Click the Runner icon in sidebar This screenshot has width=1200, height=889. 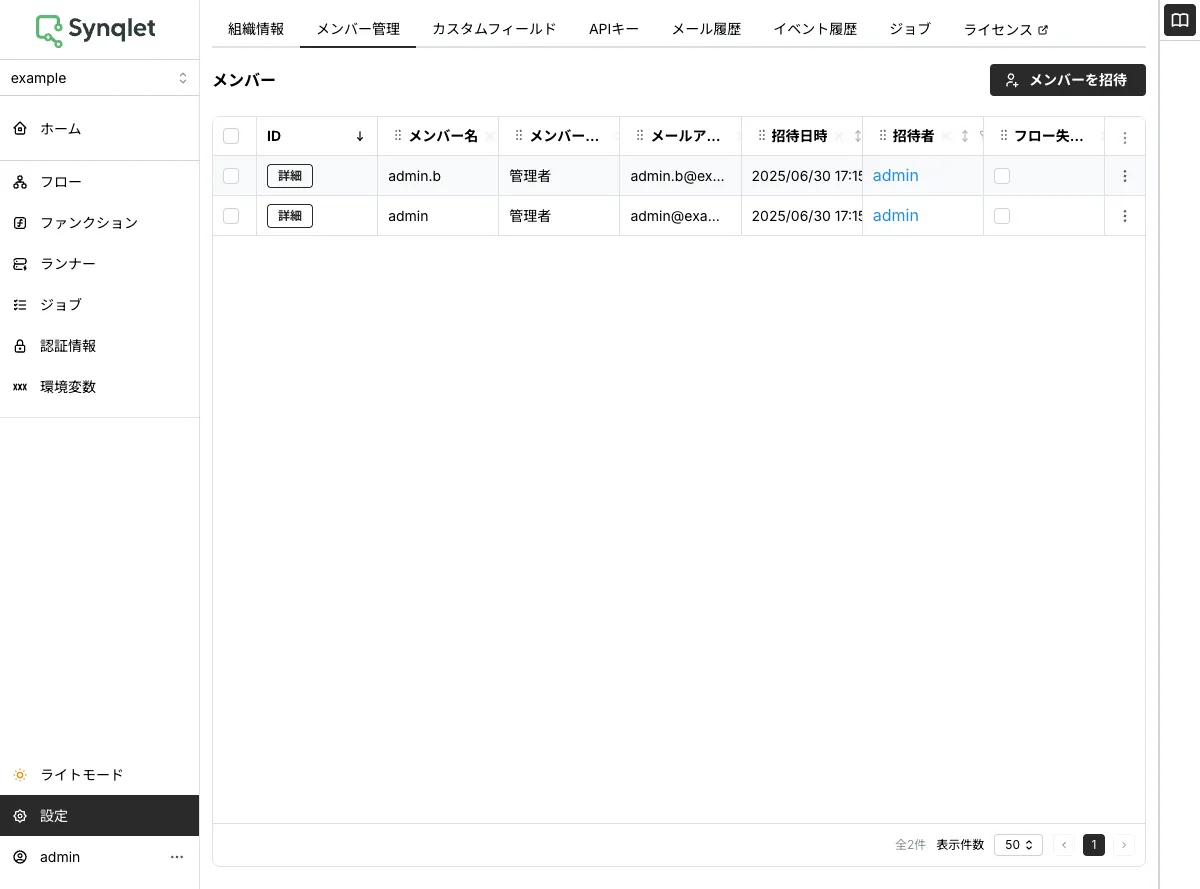tap(20, 264)
